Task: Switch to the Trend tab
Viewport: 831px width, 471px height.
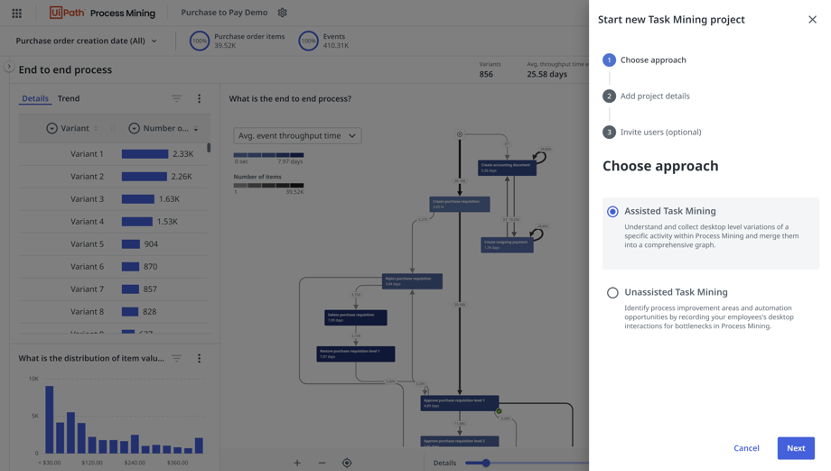Action: (68, 99)
